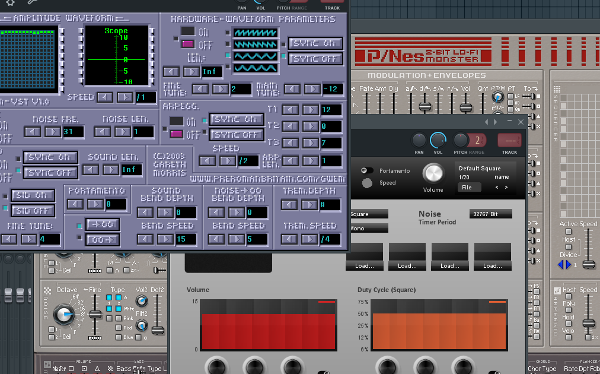Decrease hardware-waveform FINE TUNE value

point(200,89)
